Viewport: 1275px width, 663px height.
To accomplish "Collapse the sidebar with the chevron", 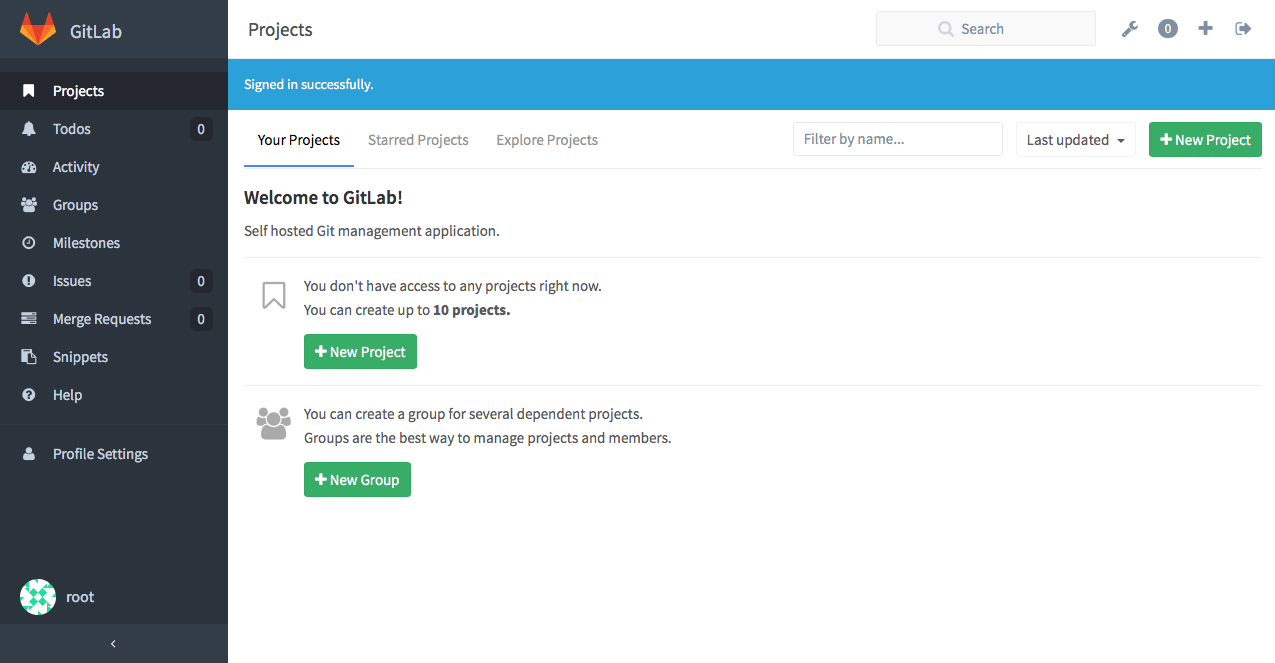I will (x=114, y=644).
